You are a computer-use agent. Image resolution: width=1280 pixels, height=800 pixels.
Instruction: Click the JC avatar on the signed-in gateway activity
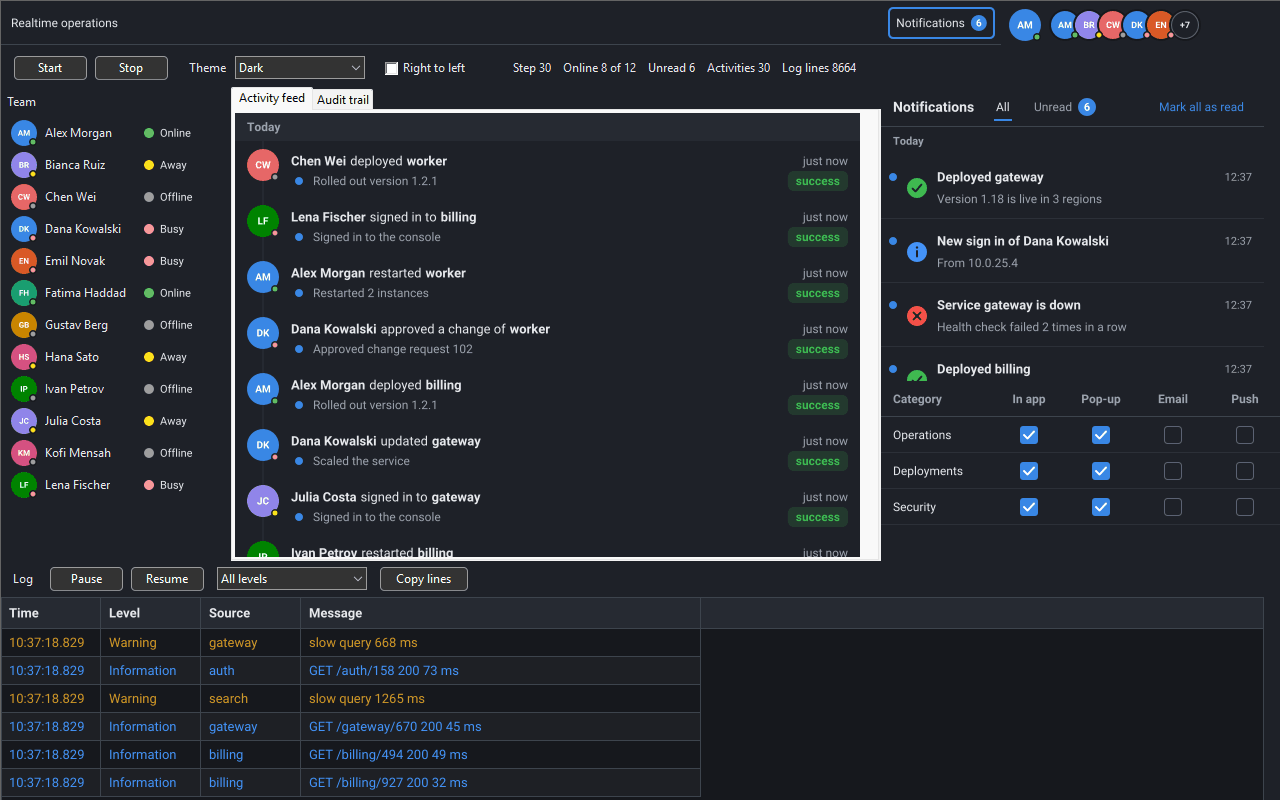click(263, 501)
